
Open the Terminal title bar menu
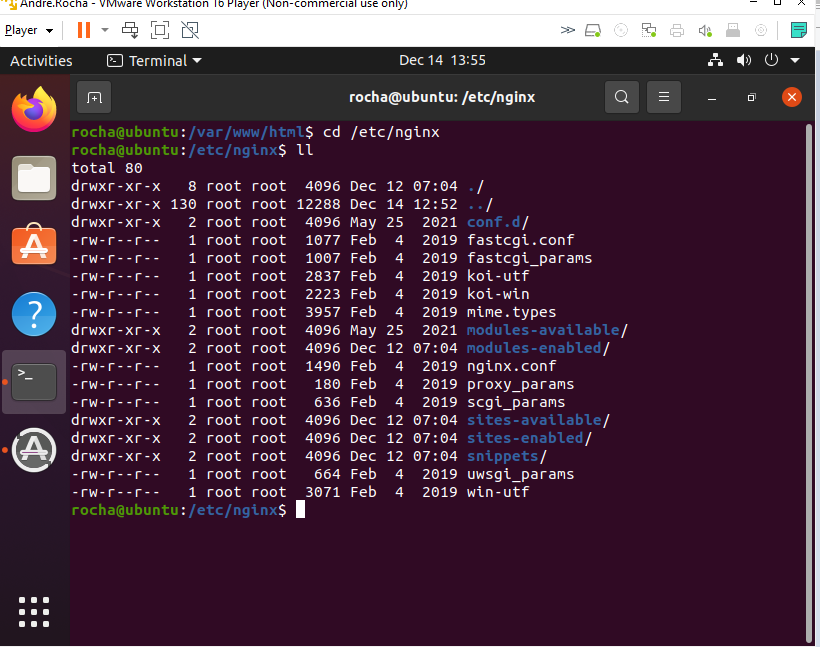pos(153,60)
